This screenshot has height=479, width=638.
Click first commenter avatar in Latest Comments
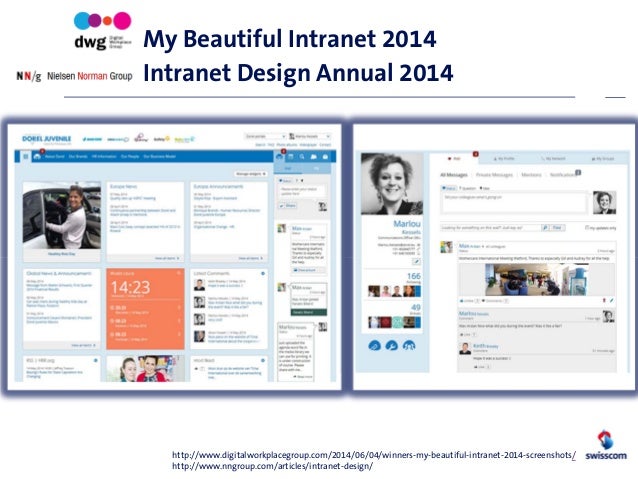[199, 285]
